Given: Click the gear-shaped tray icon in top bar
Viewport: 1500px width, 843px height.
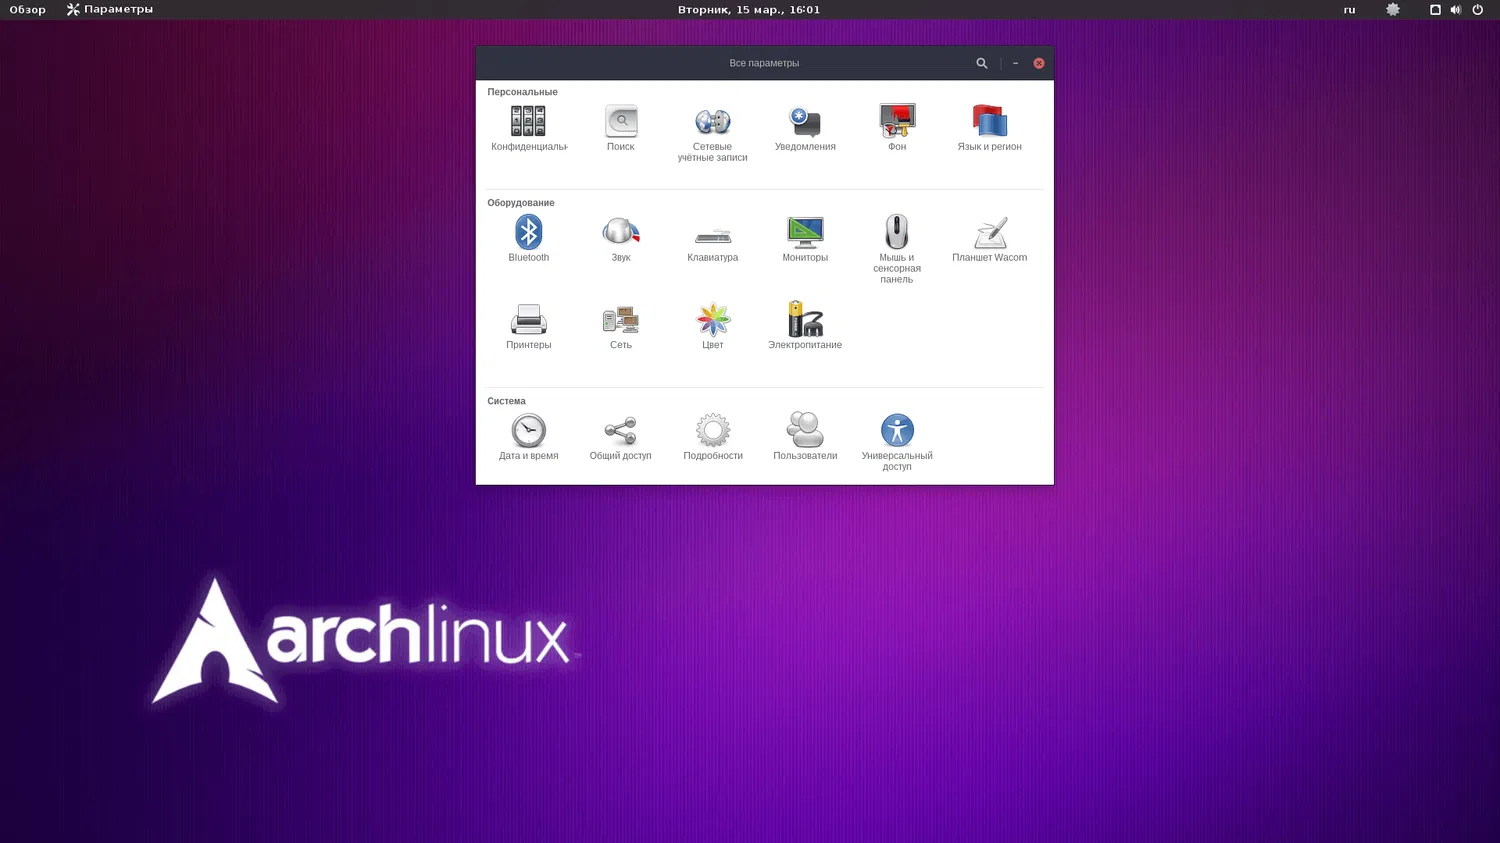Looking at the screenshot, I should 1393,10.
